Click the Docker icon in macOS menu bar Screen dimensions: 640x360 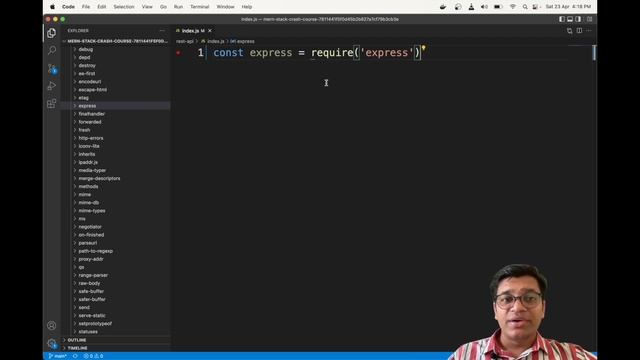point(443,7)
